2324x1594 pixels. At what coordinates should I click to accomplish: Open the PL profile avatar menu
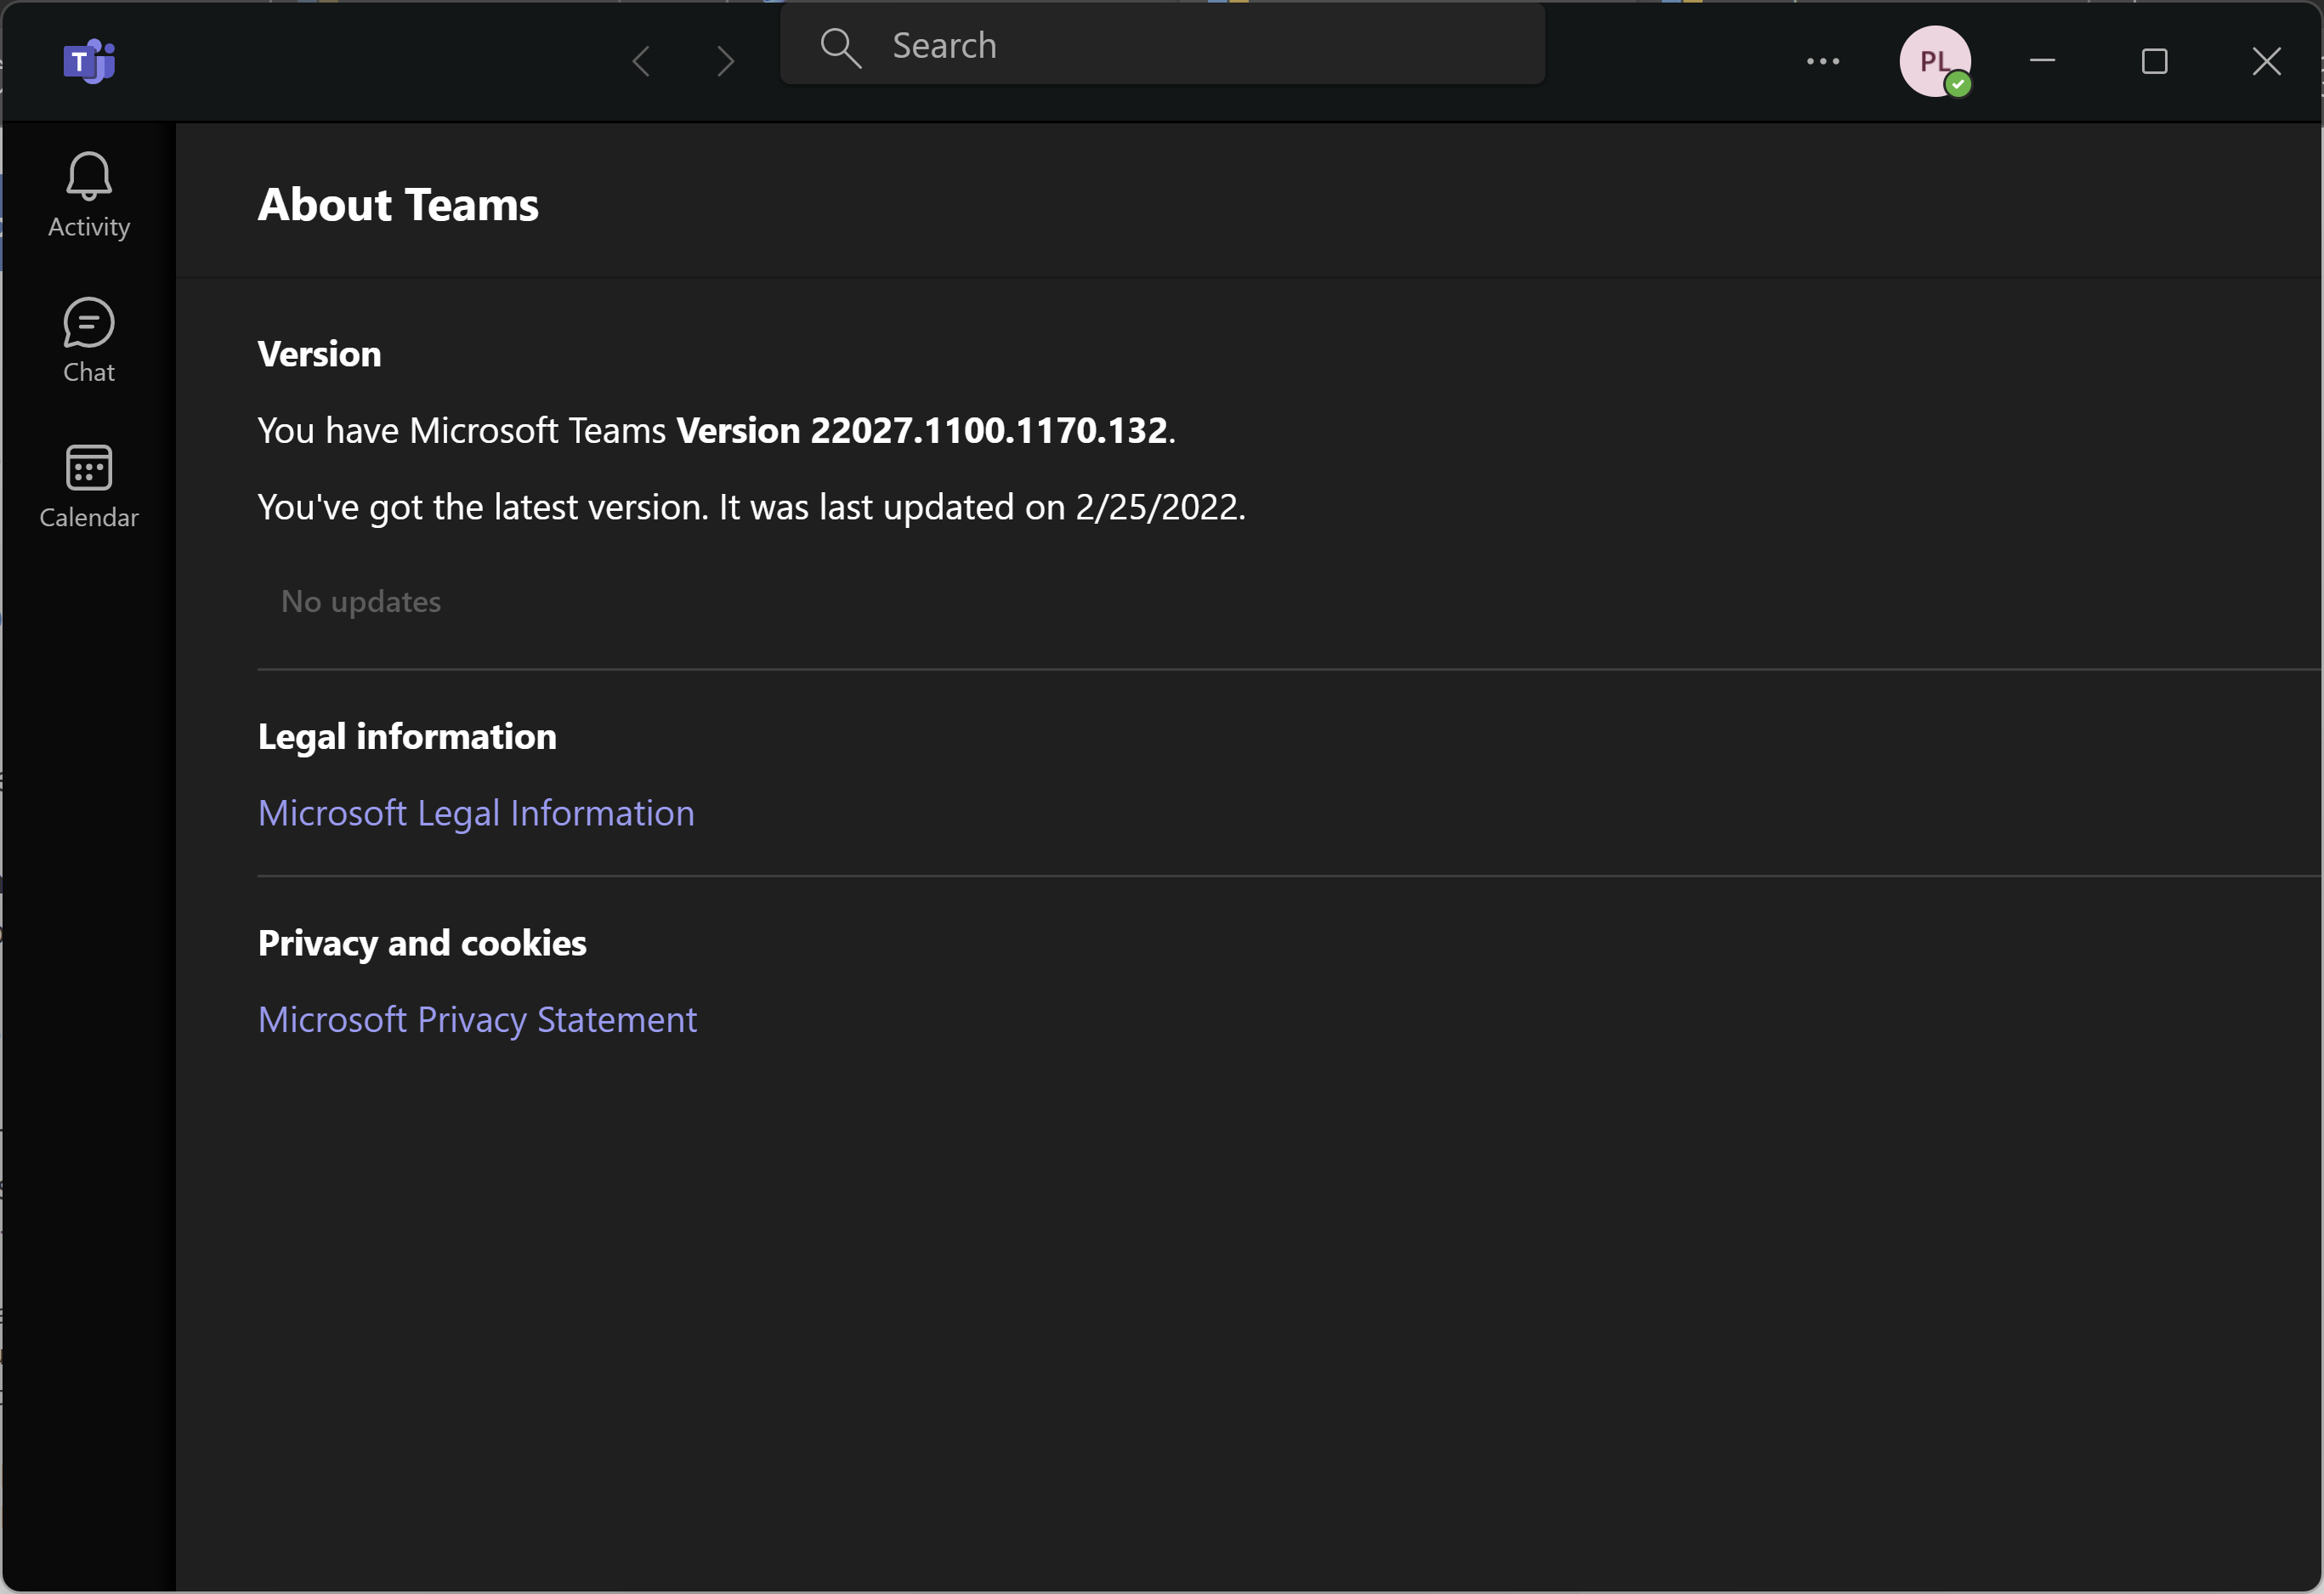point(1935,61)
